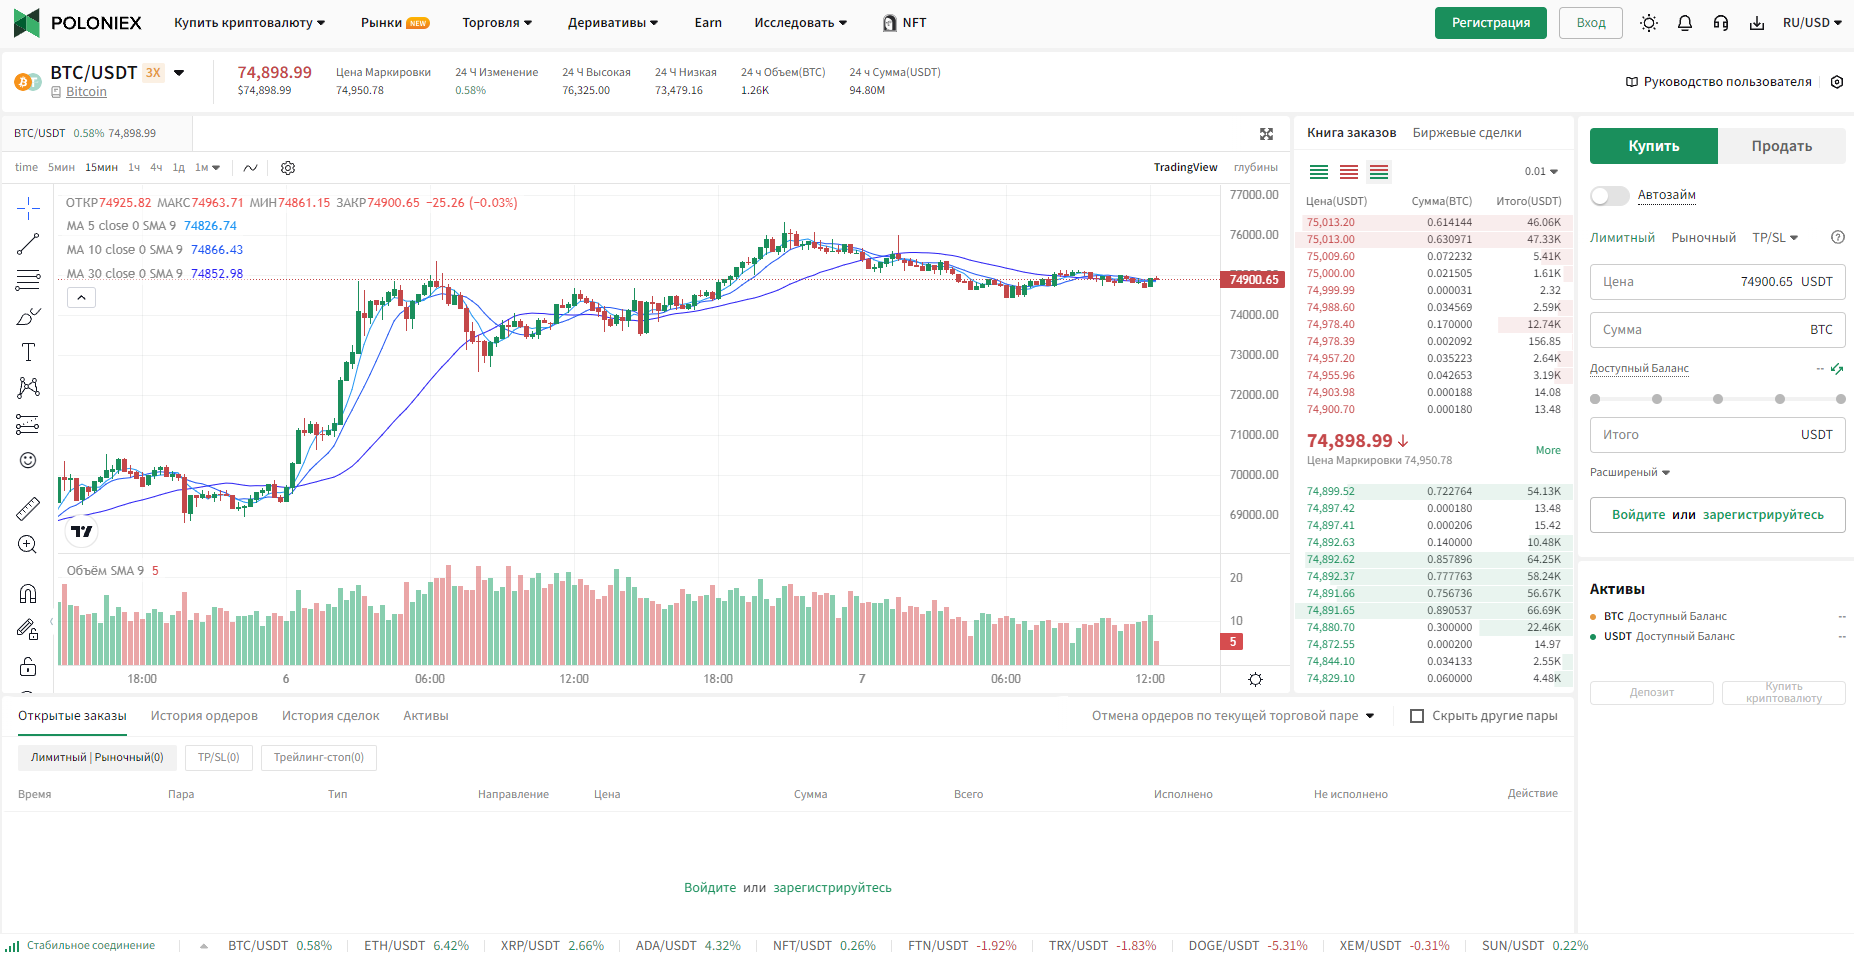Set amount slider to midpoint dot
1854x955 pixels.
[x=1718, y=399]
